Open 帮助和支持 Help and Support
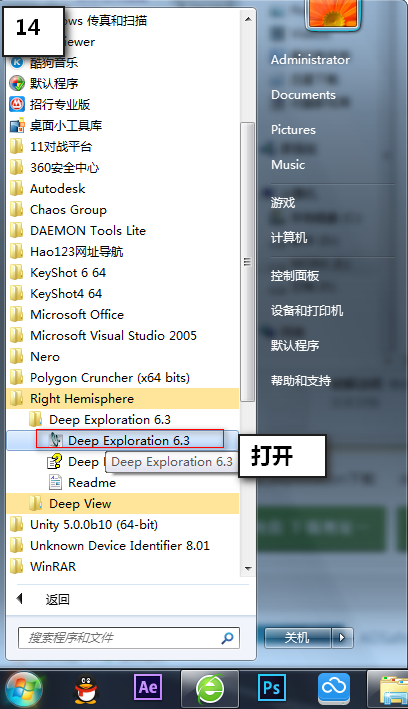408x709 pixels. (x=301, y=381)
